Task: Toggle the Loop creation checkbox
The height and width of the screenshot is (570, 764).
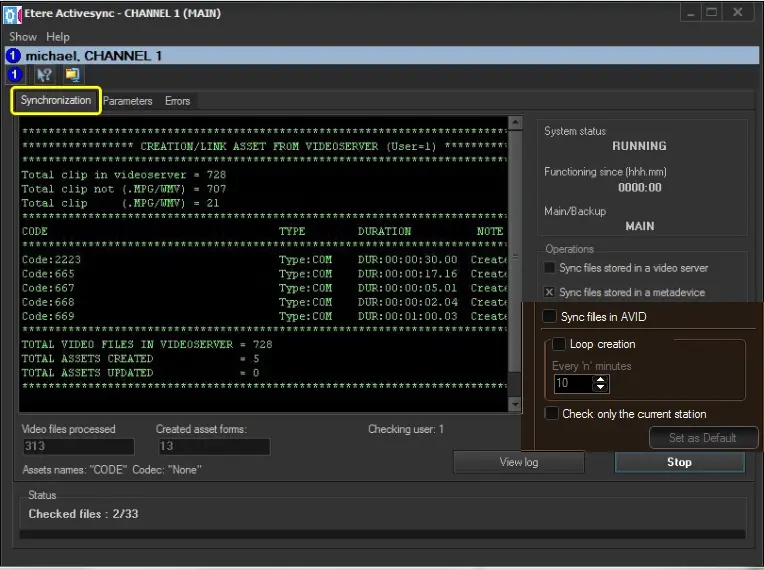Action: (559, 344)
